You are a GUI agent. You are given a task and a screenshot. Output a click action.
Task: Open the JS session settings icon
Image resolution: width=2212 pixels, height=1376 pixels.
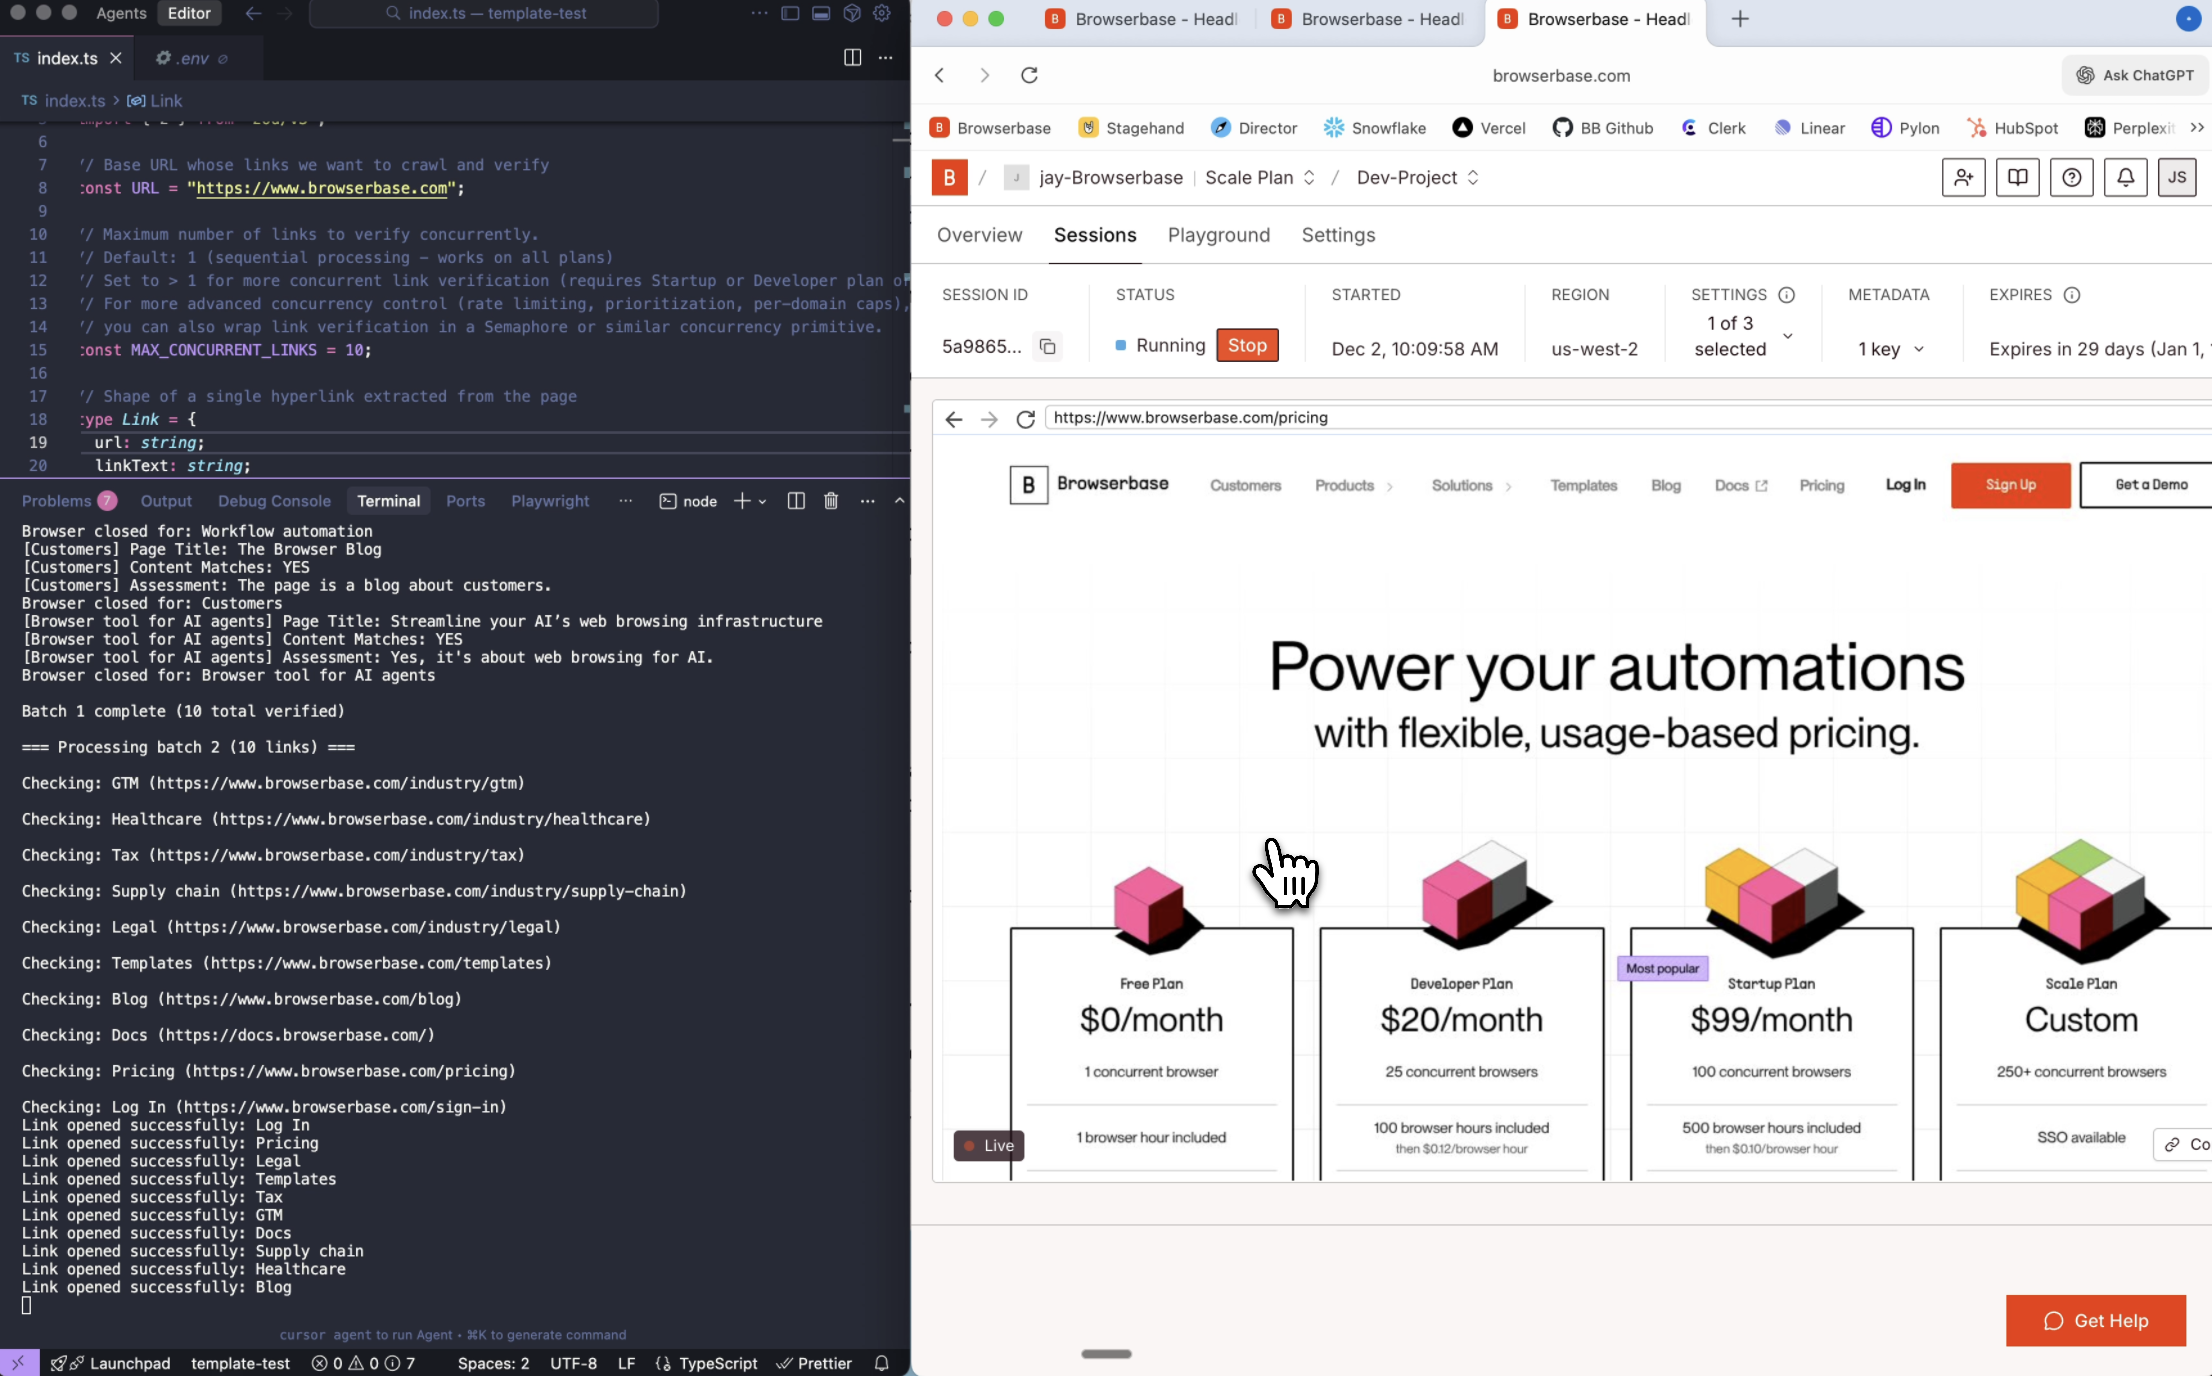[2177, 177]
